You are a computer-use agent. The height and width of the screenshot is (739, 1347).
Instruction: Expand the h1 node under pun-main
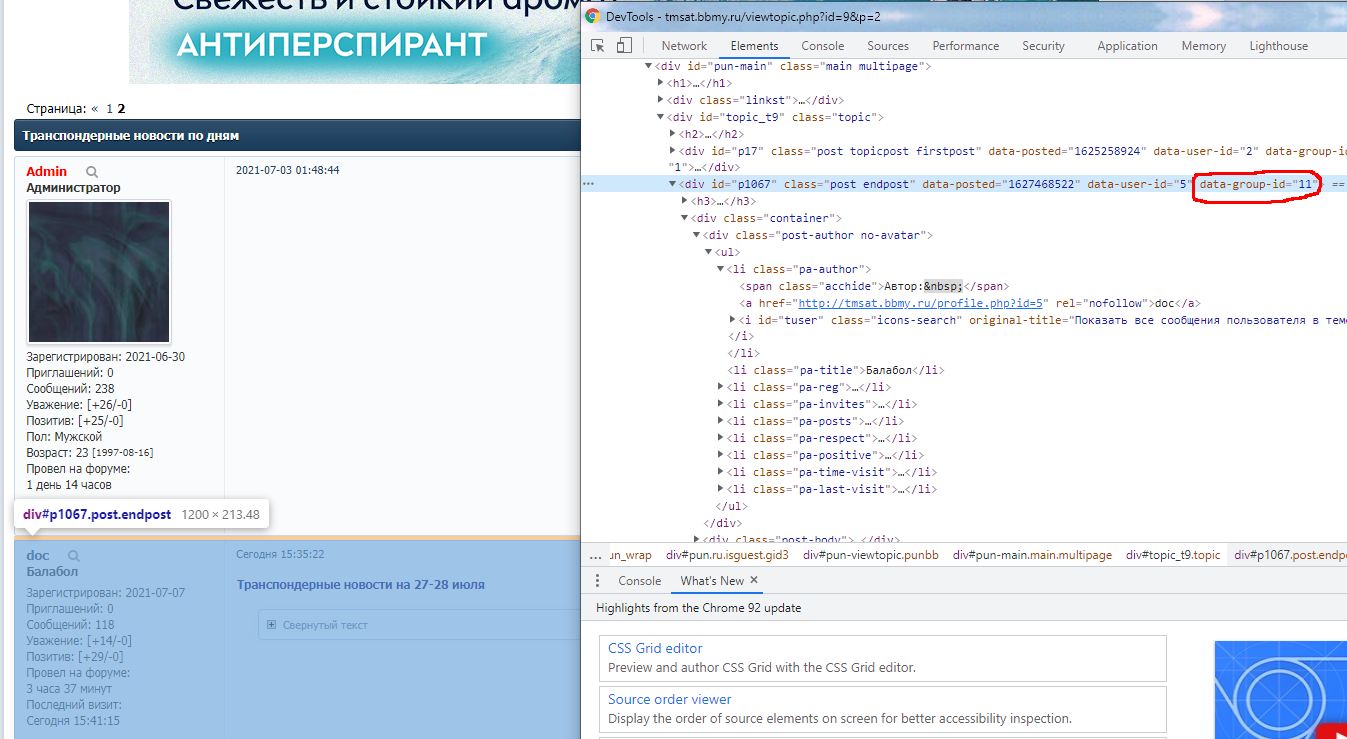[660, 84]
